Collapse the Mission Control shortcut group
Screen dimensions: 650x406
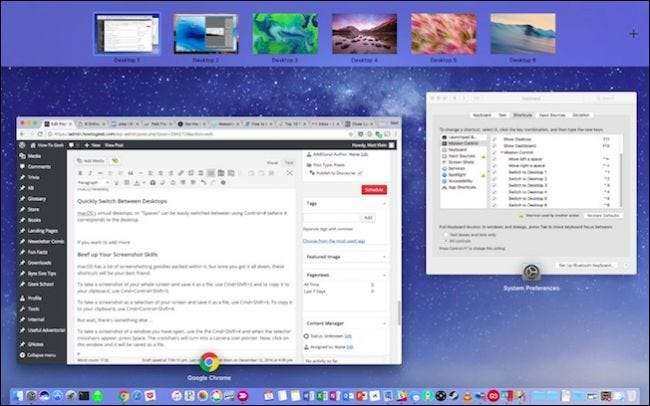pyautogui.click(x=502, y=153)
